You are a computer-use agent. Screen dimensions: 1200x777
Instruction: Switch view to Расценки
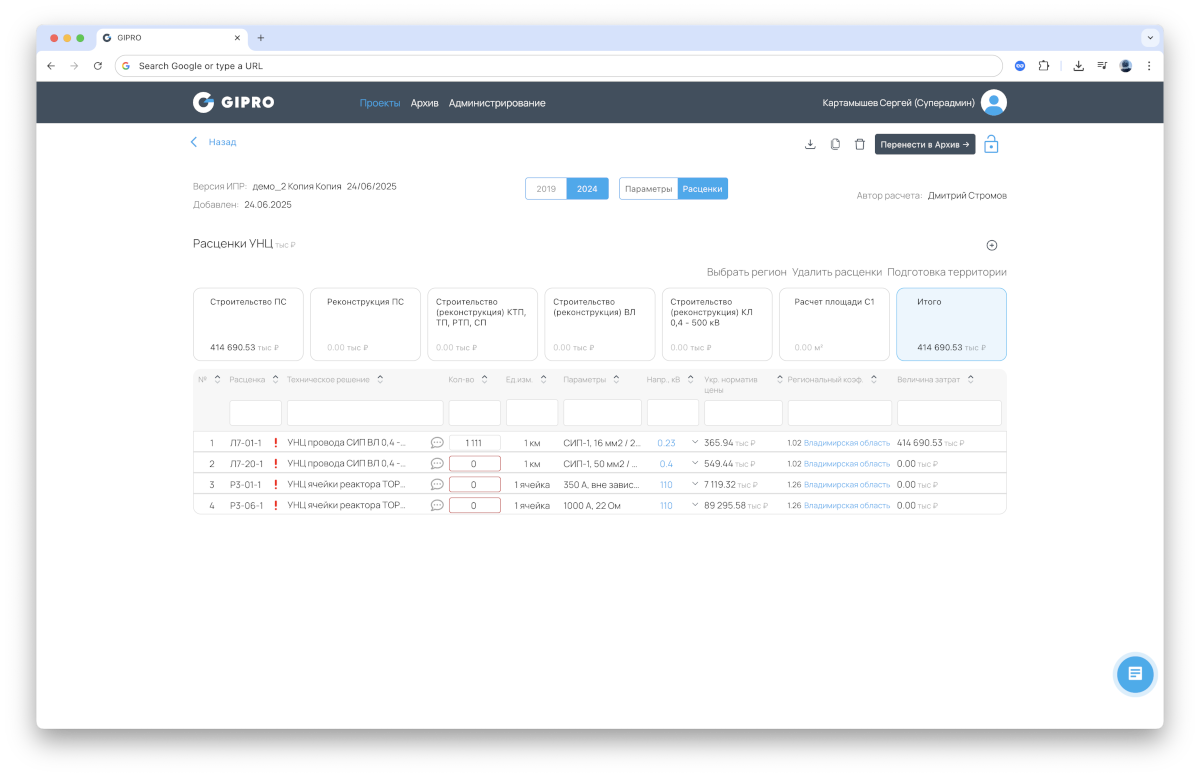[x=703, y=189]
